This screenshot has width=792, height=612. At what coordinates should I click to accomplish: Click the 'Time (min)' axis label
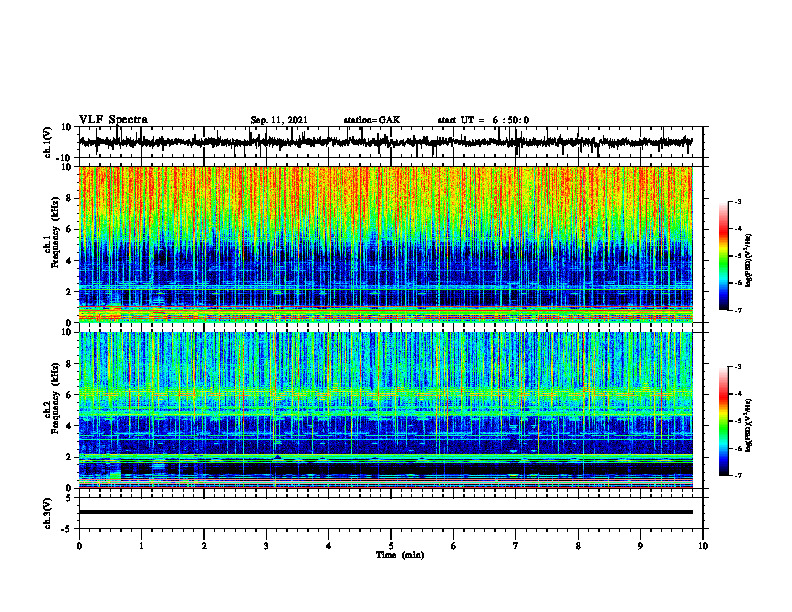click(400, 555)
